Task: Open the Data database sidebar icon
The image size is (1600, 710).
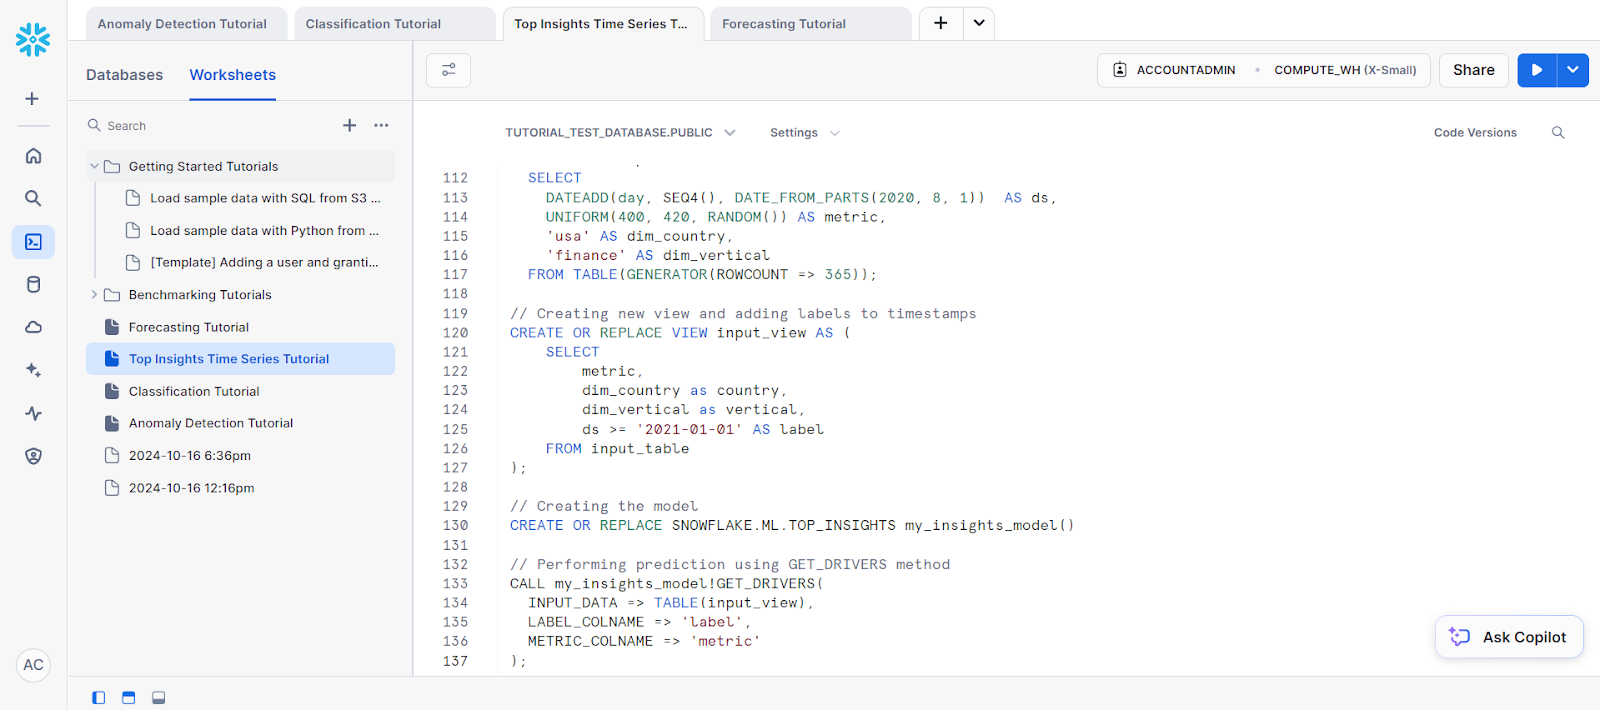Action: tap(33, 285)
